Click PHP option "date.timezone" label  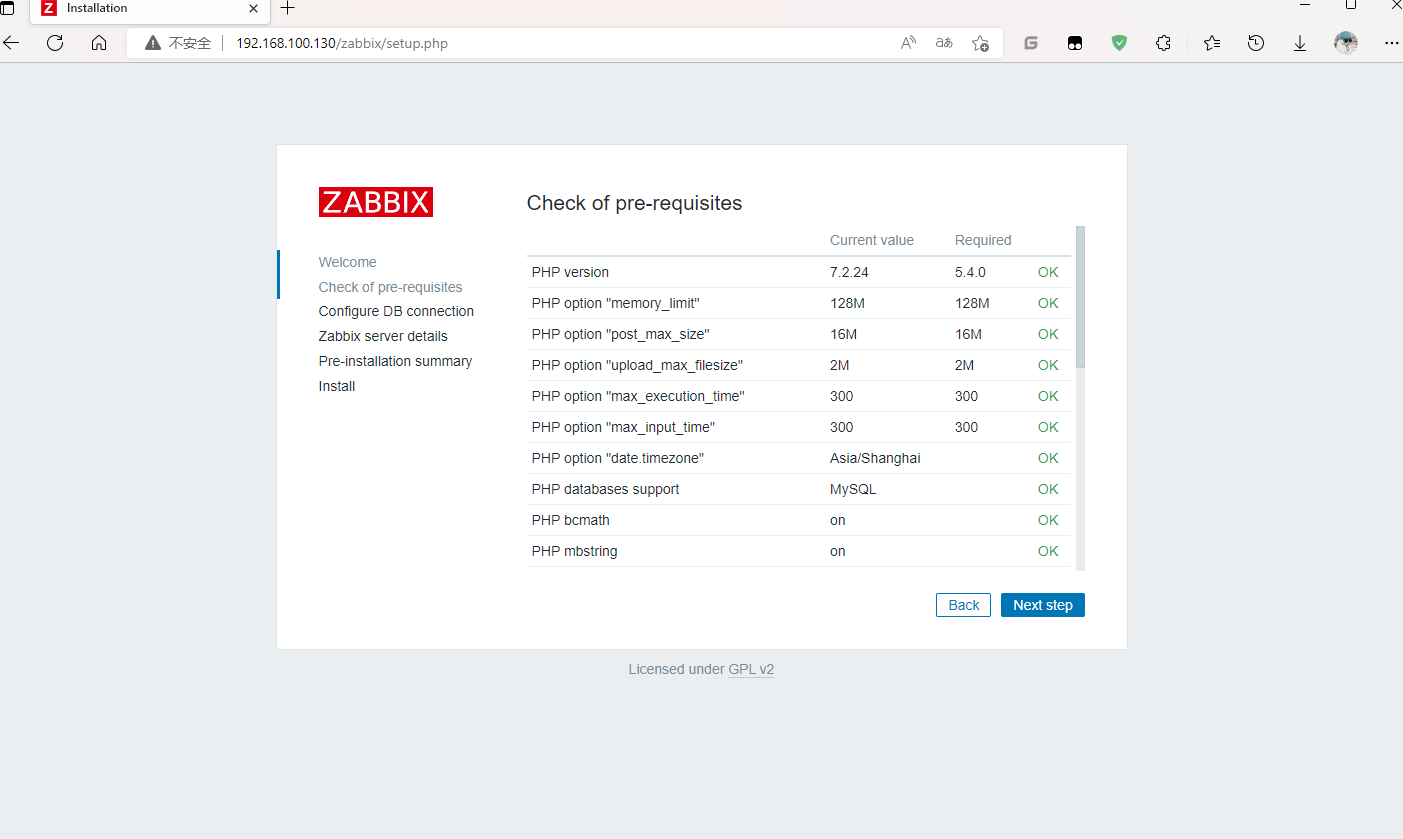click(x=620, y=458)
